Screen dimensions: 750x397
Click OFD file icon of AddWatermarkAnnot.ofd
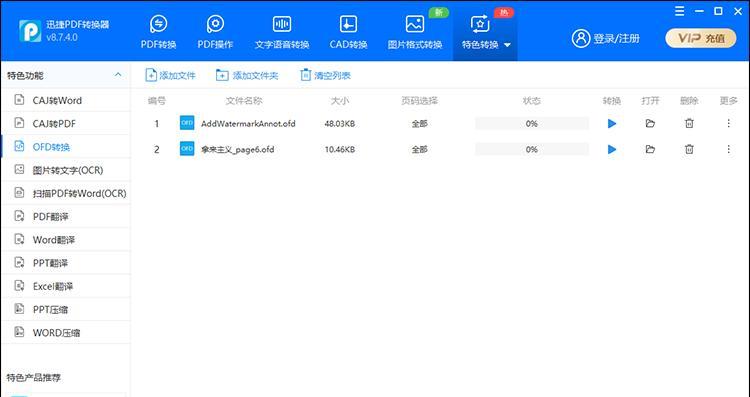(187, 123)
